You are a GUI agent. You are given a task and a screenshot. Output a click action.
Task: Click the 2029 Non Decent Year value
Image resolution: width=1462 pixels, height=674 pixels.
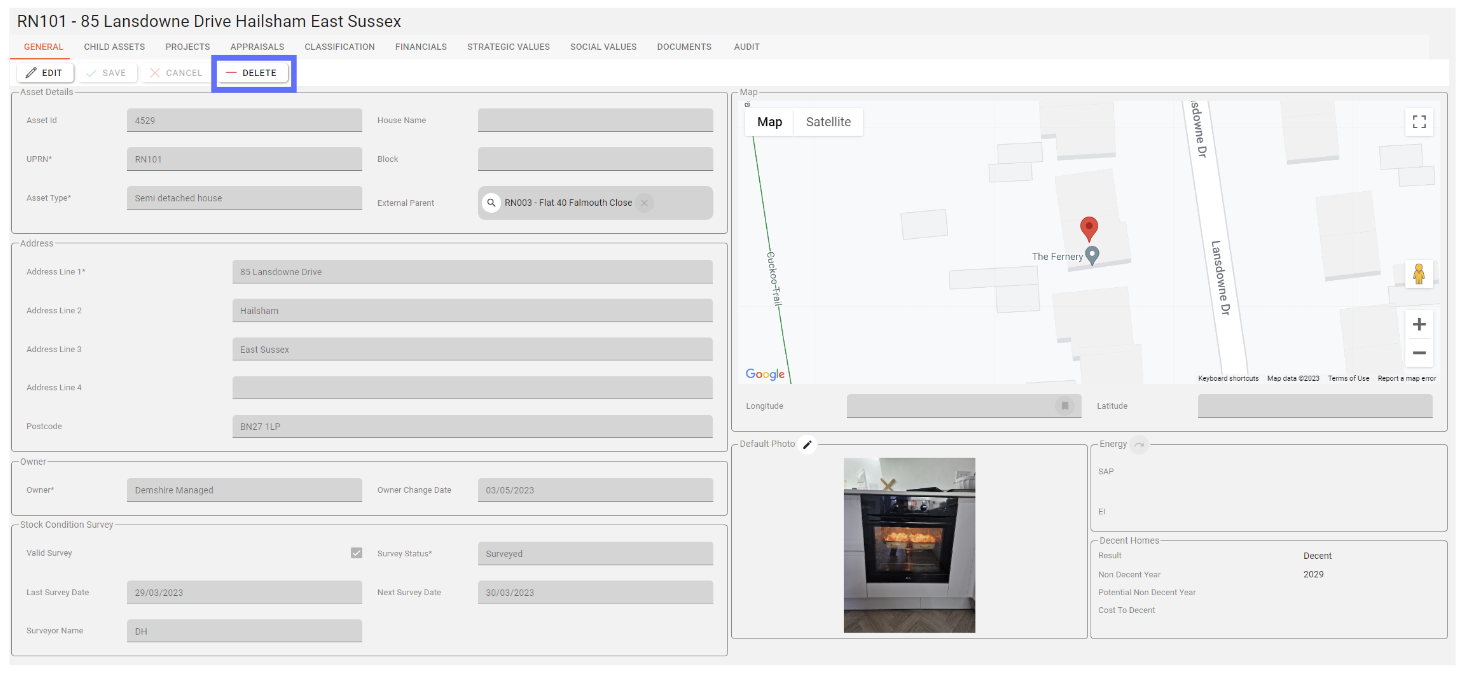pyautogui.click(x=1313, y=574)
